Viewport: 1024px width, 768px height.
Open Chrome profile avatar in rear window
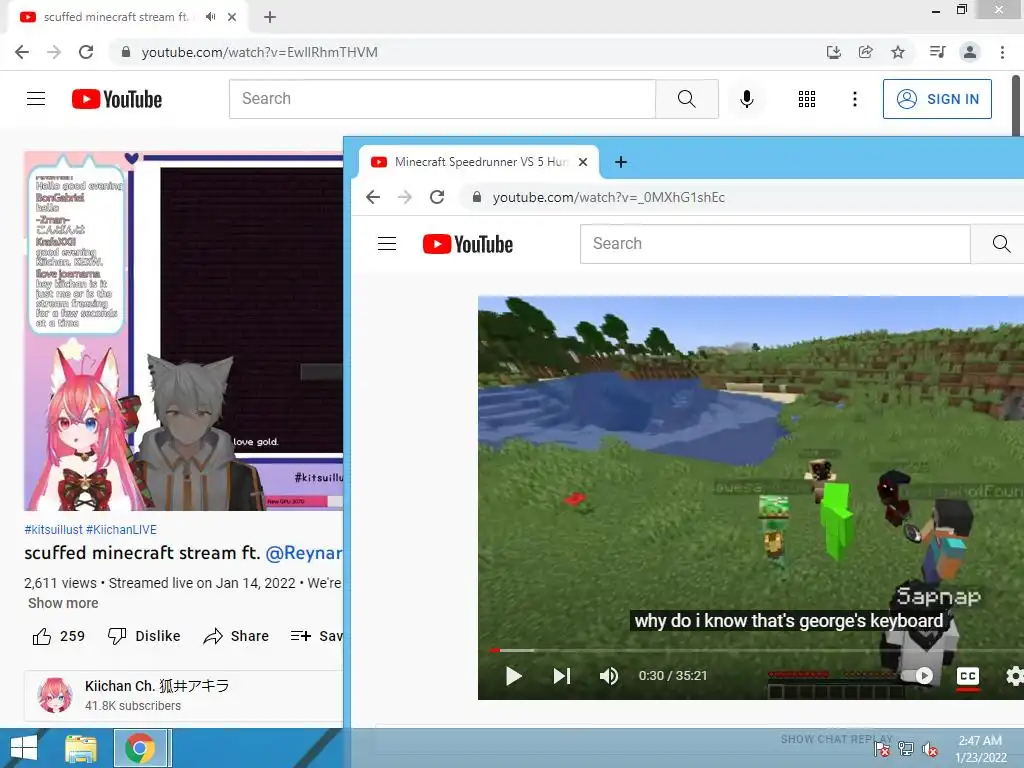(970, 52)
